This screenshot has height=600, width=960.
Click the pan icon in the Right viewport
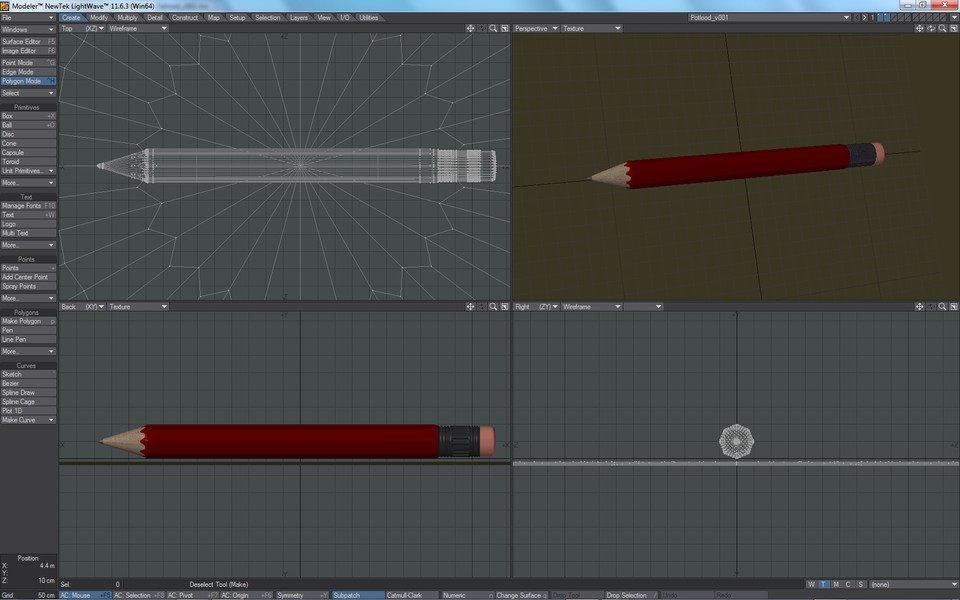click(919, 307)
